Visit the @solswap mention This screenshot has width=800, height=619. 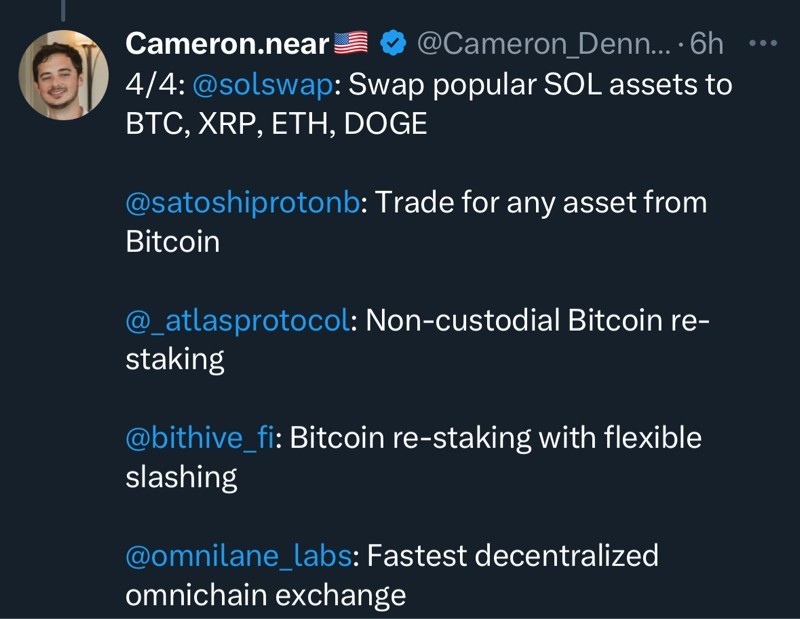pos(260,84)
